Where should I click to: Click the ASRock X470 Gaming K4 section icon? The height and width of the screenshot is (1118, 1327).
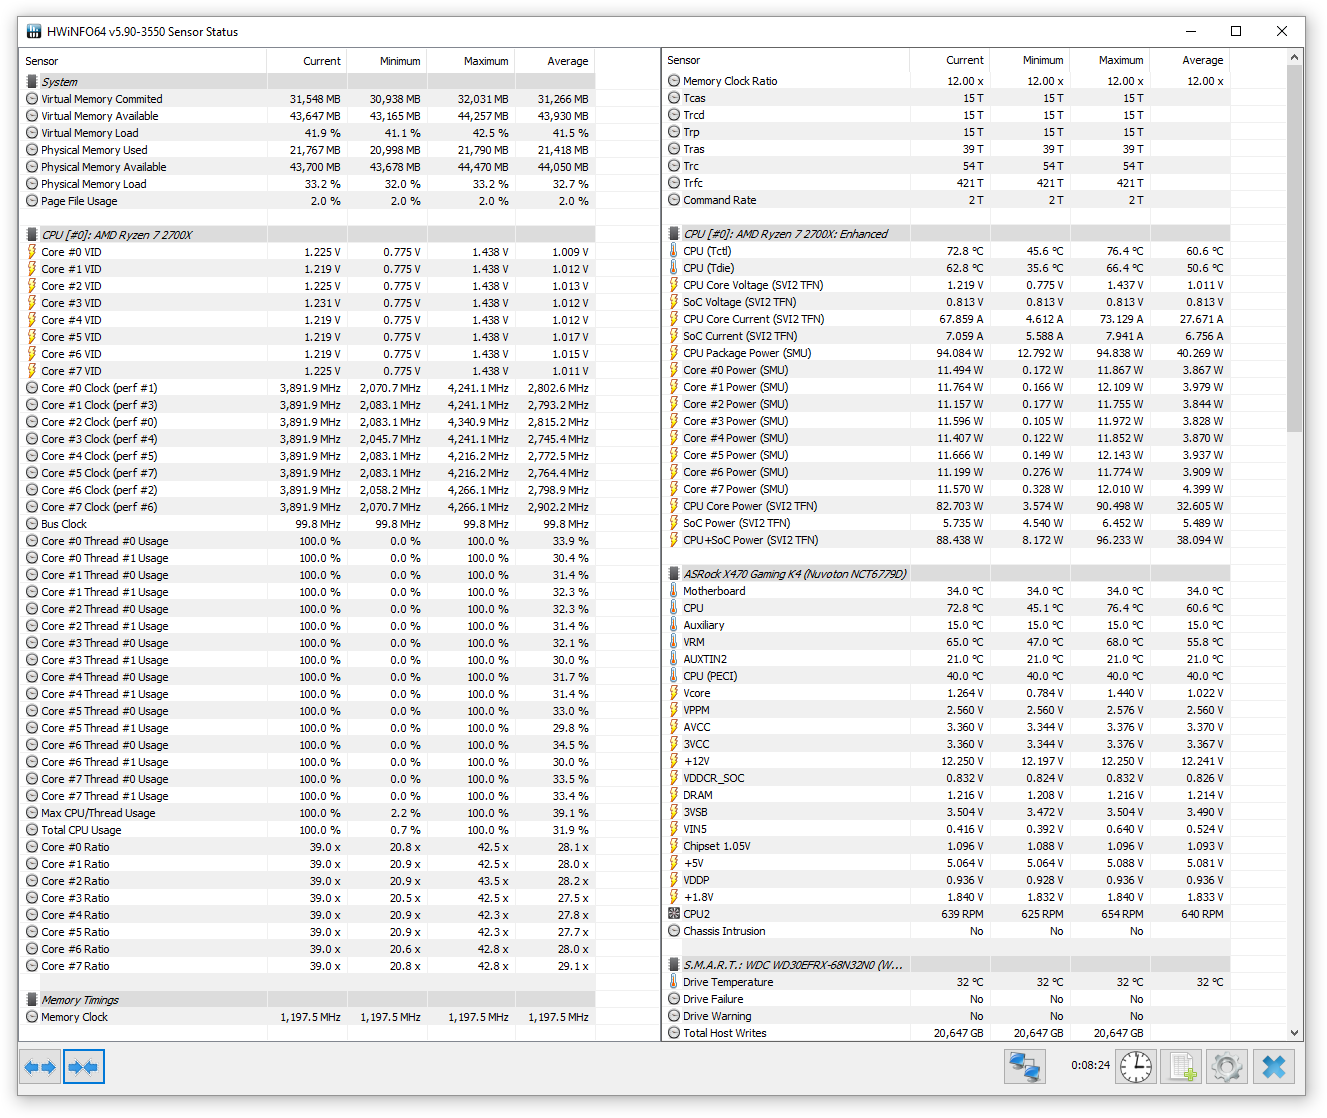pos(674,574)
